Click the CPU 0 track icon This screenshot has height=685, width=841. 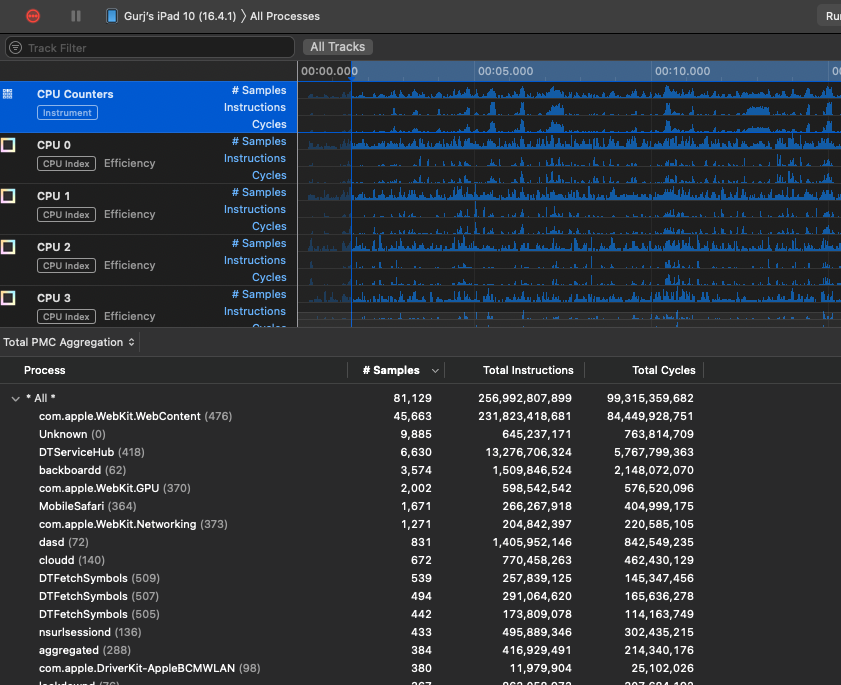pos(8,145)
